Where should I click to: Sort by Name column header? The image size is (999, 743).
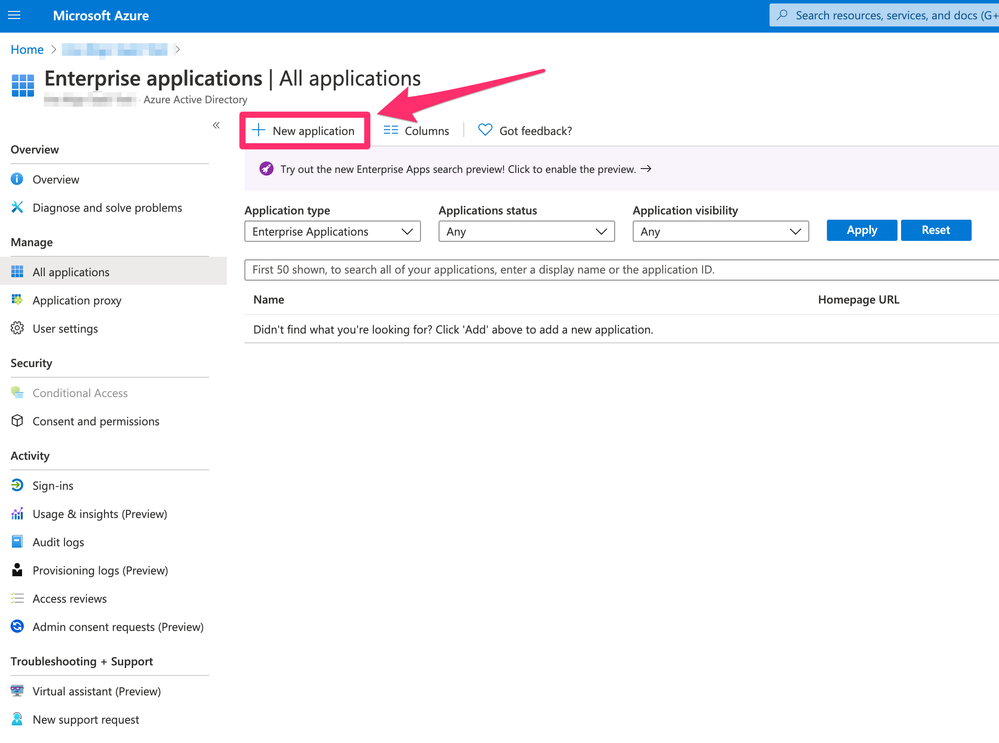click(269, 299)
